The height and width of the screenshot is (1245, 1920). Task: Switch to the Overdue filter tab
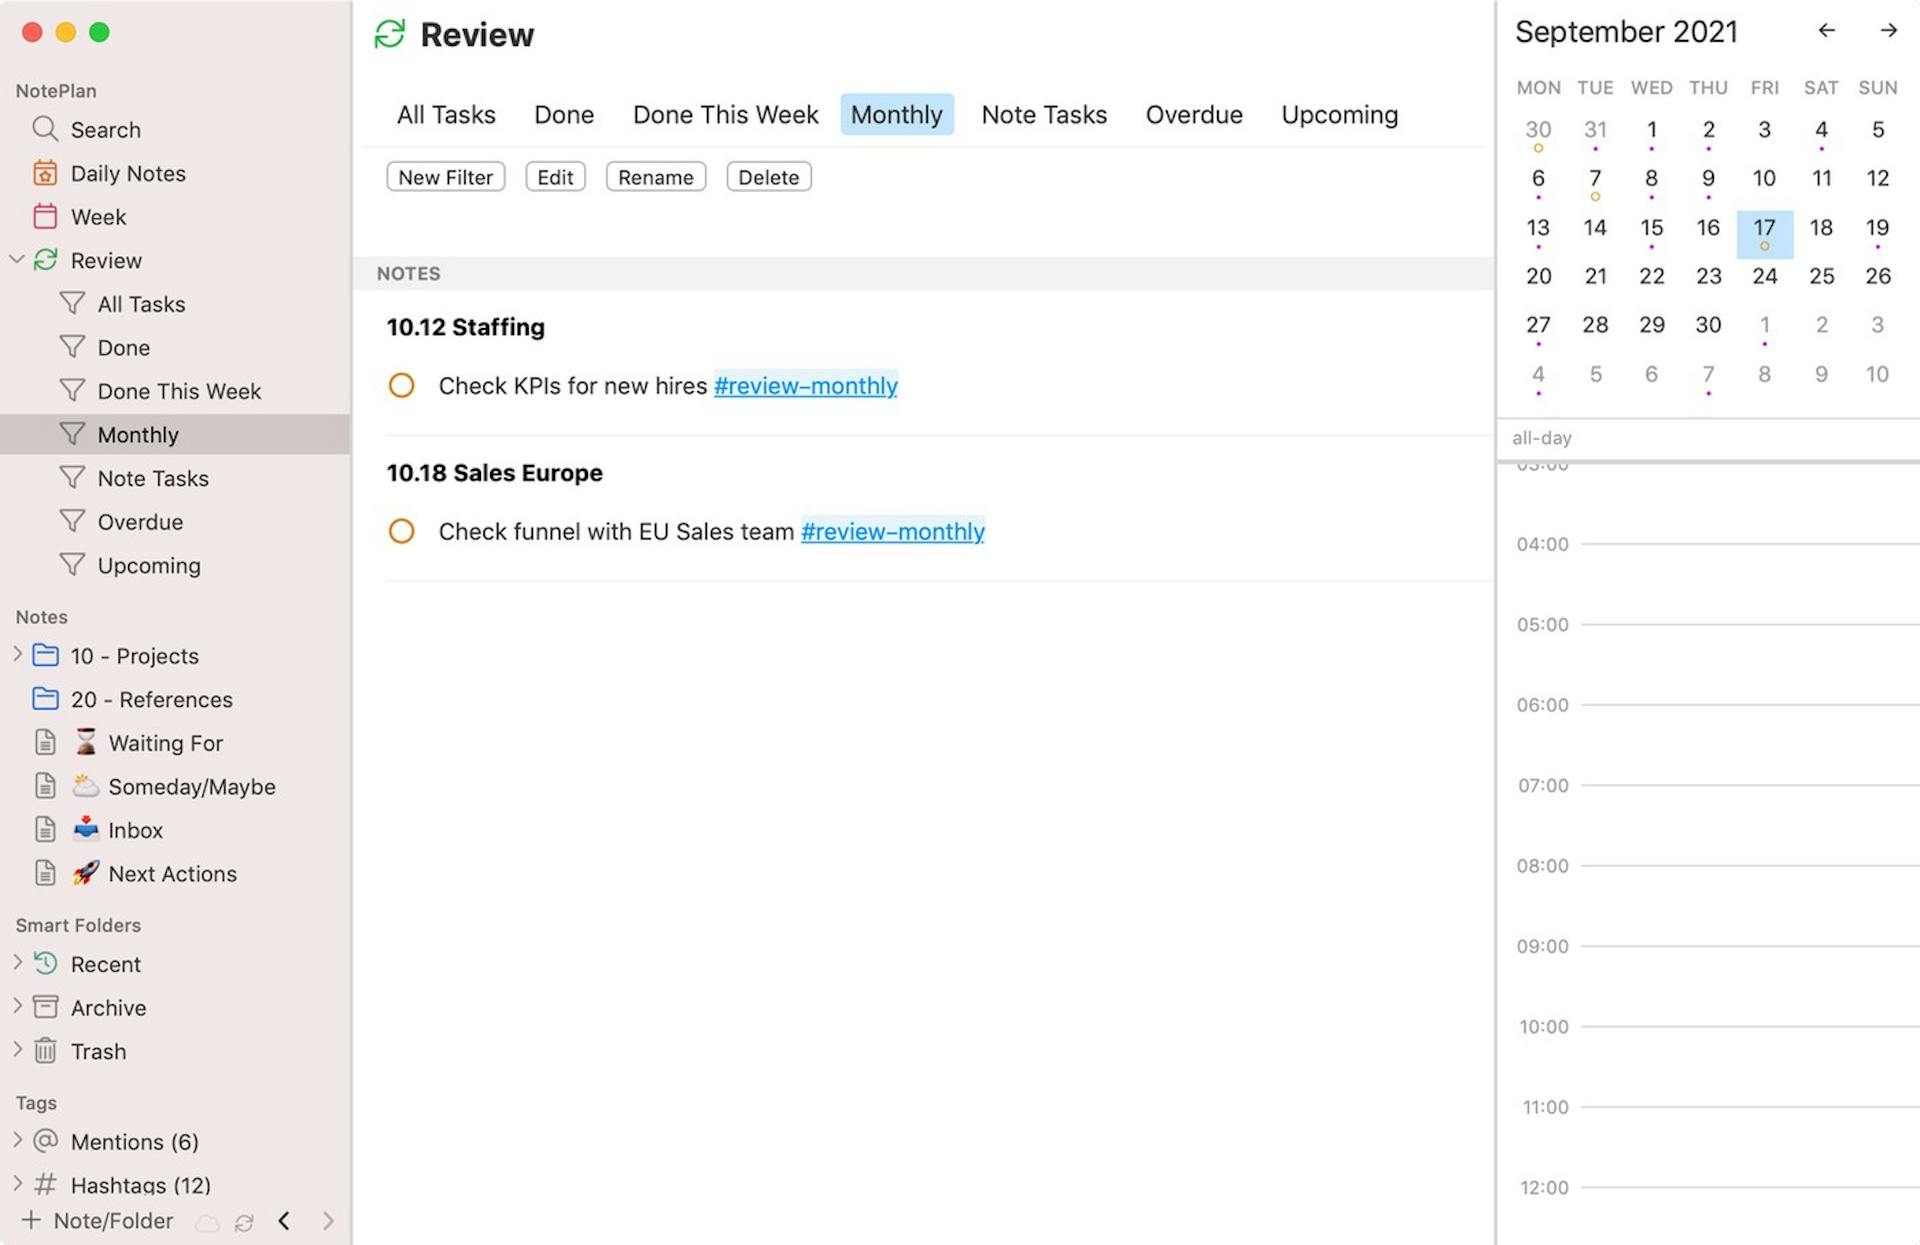click(1194, 114)
